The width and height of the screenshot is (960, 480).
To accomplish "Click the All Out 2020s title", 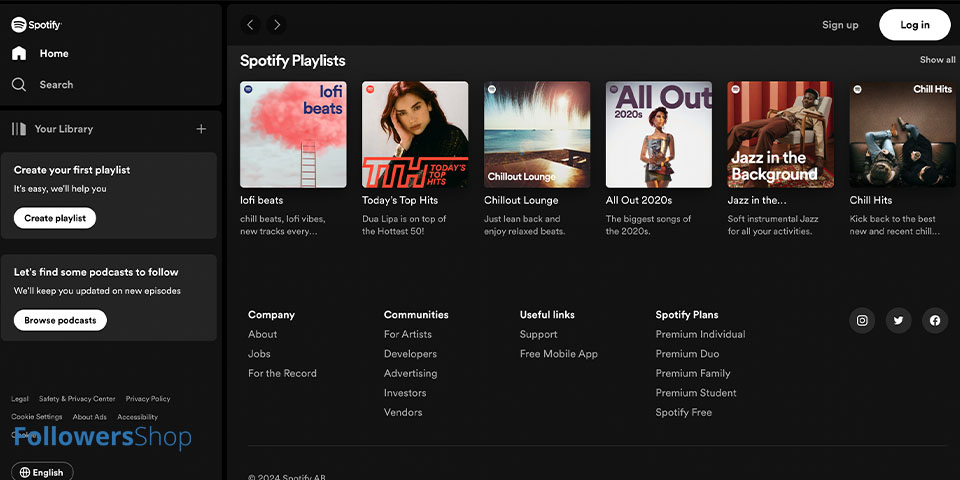I will coord(639,200).
